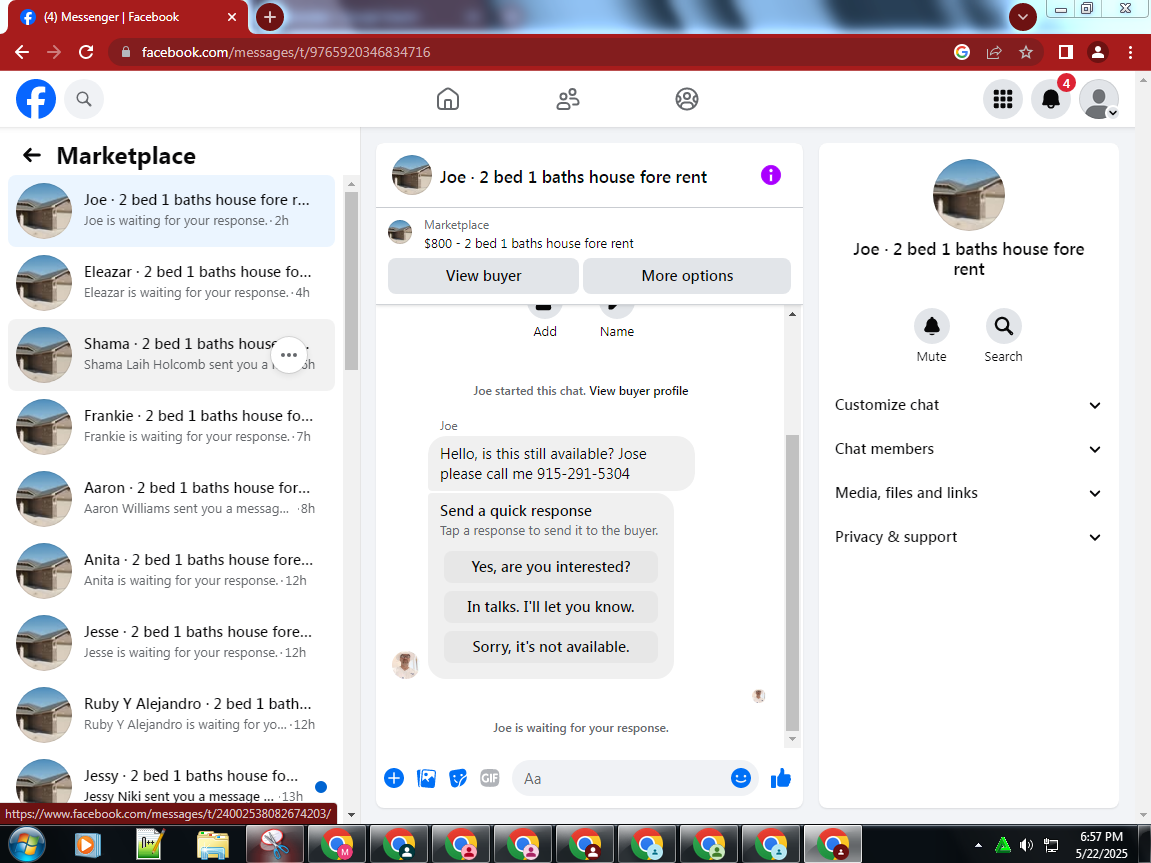1151x863 pixels.
Task: Open the emoji picker icon
Action: 741,779
